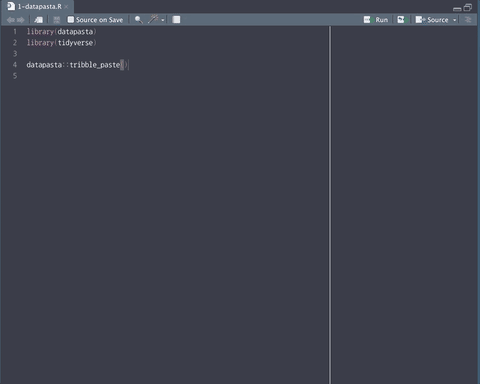The height and width of the screenshot is (384, 480).
Task: Click line number 2 in gutter
Action: click(15, 43)
